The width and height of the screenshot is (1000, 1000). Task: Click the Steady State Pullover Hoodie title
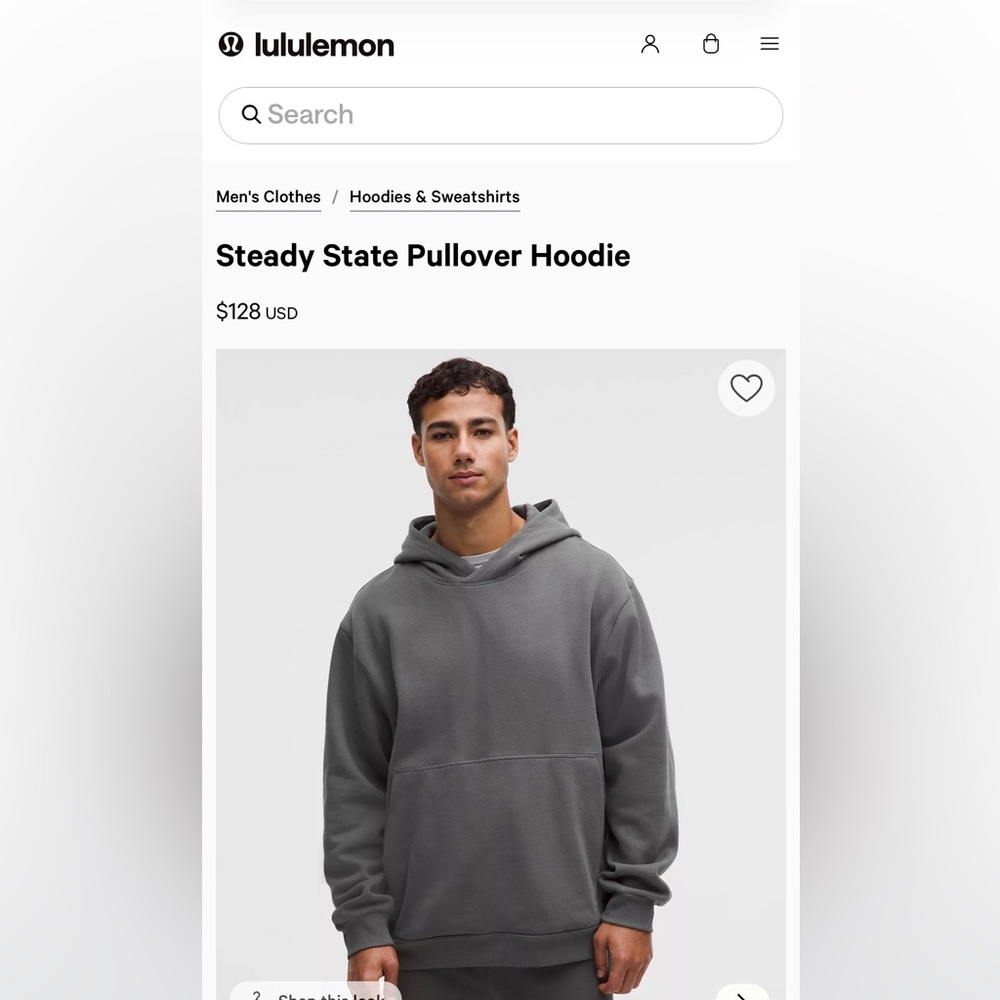pyautogui.click(x=423, y=256)
